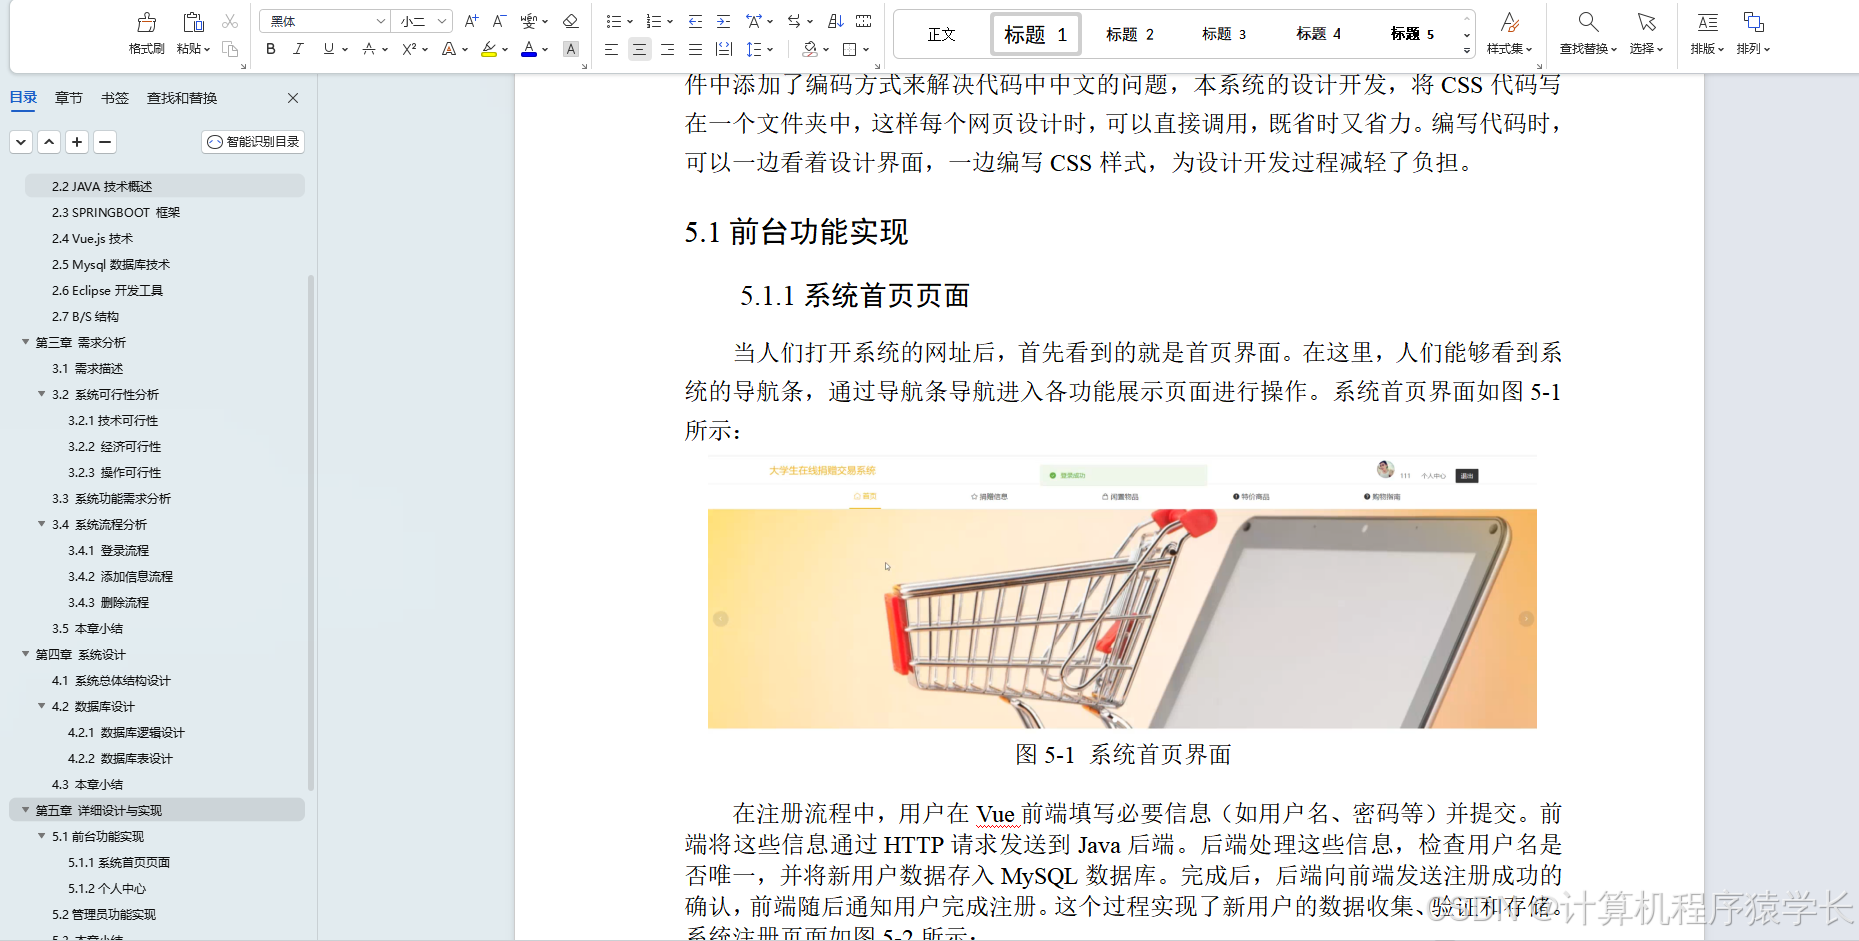Toggle strikethrough formatting
Viewport: 1859px width, 941px height.
coord(369,49)
